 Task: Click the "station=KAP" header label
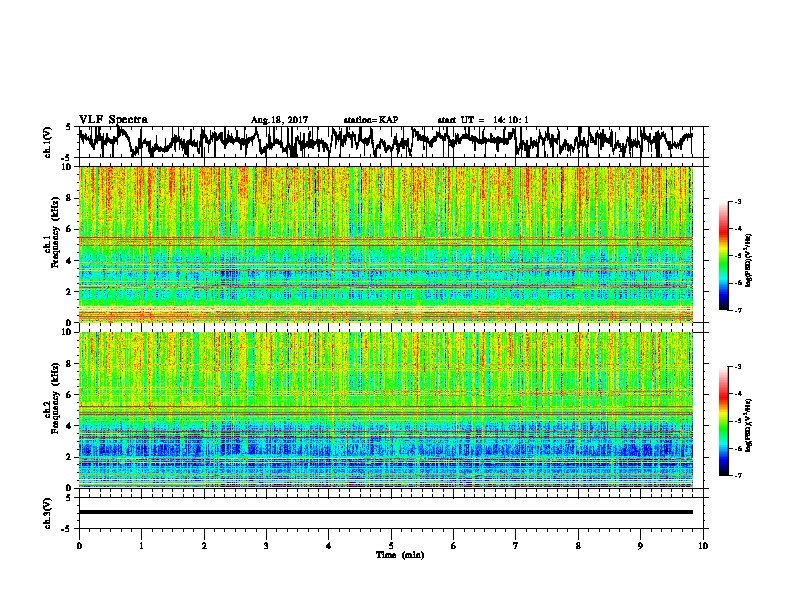370,120
